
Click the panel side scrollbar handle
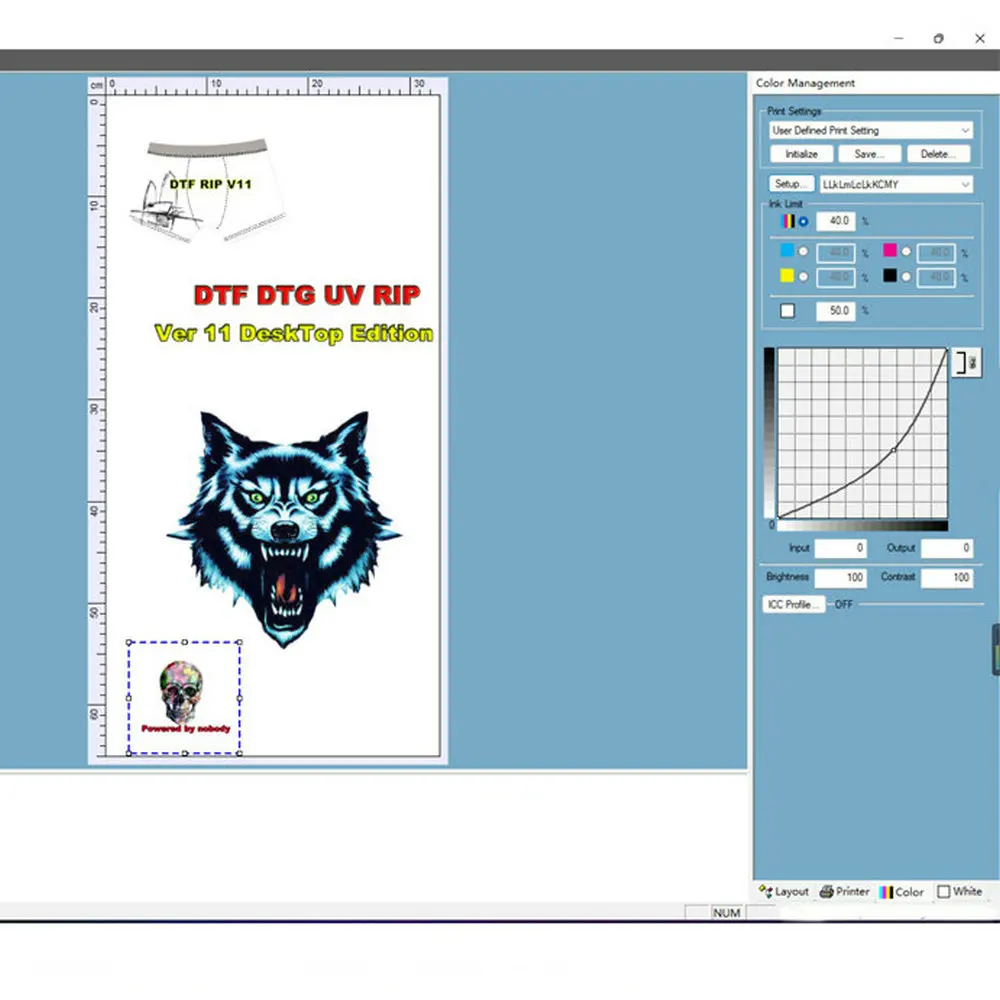(x=996, y=649)
